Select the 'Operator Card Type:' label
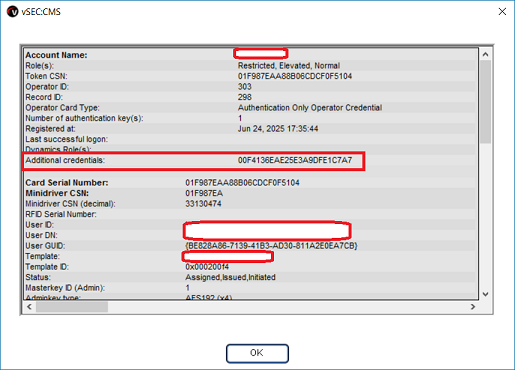The width and height of the screenshot is (515, 370). tap(62, 108)
